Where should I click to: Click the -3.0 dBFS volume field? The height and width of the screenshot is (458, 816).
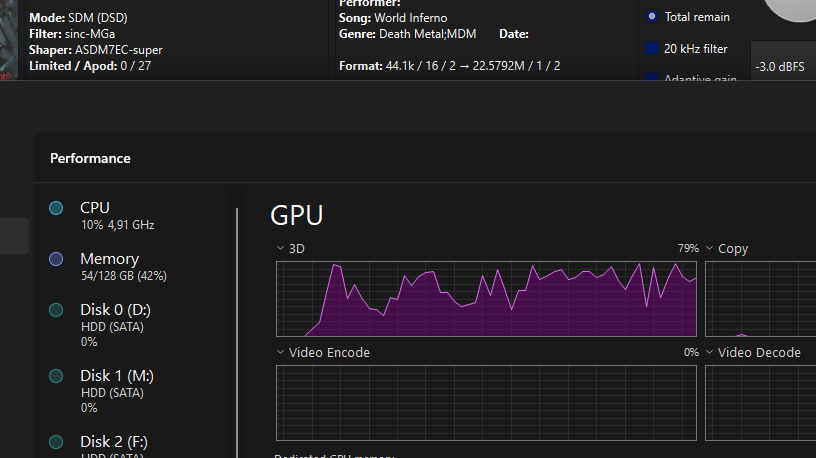click(782, 67)
